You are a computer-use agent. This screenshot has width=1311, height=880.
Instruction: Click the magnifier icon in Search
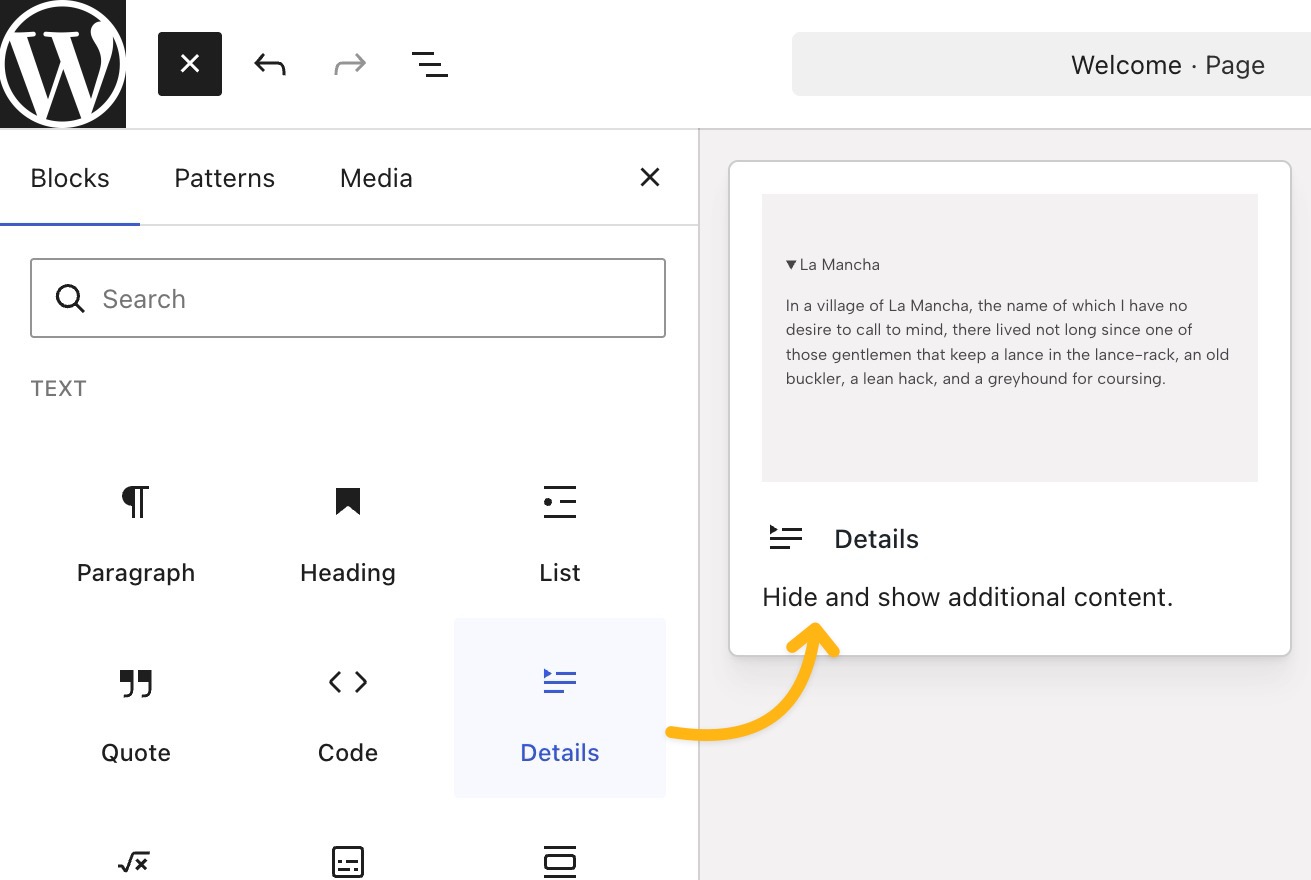click(x=70, y=298)
